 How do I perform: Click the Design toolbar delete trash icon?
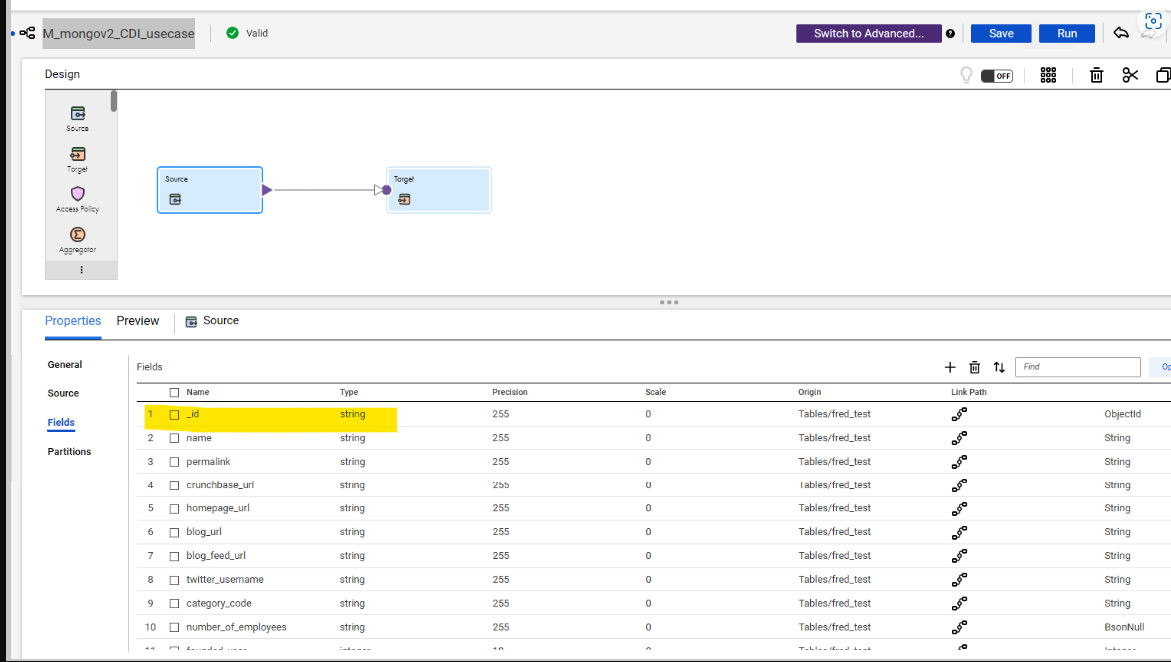1096,75
